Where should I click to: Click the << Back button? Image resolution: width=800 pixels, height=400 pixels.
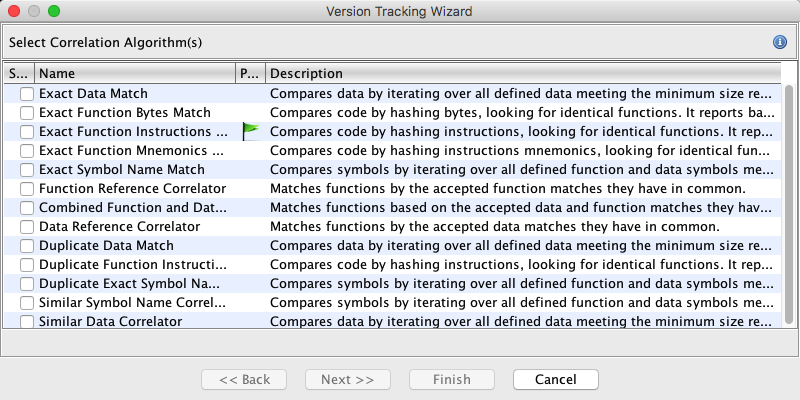pyautogui.click(x=244, y=380)
